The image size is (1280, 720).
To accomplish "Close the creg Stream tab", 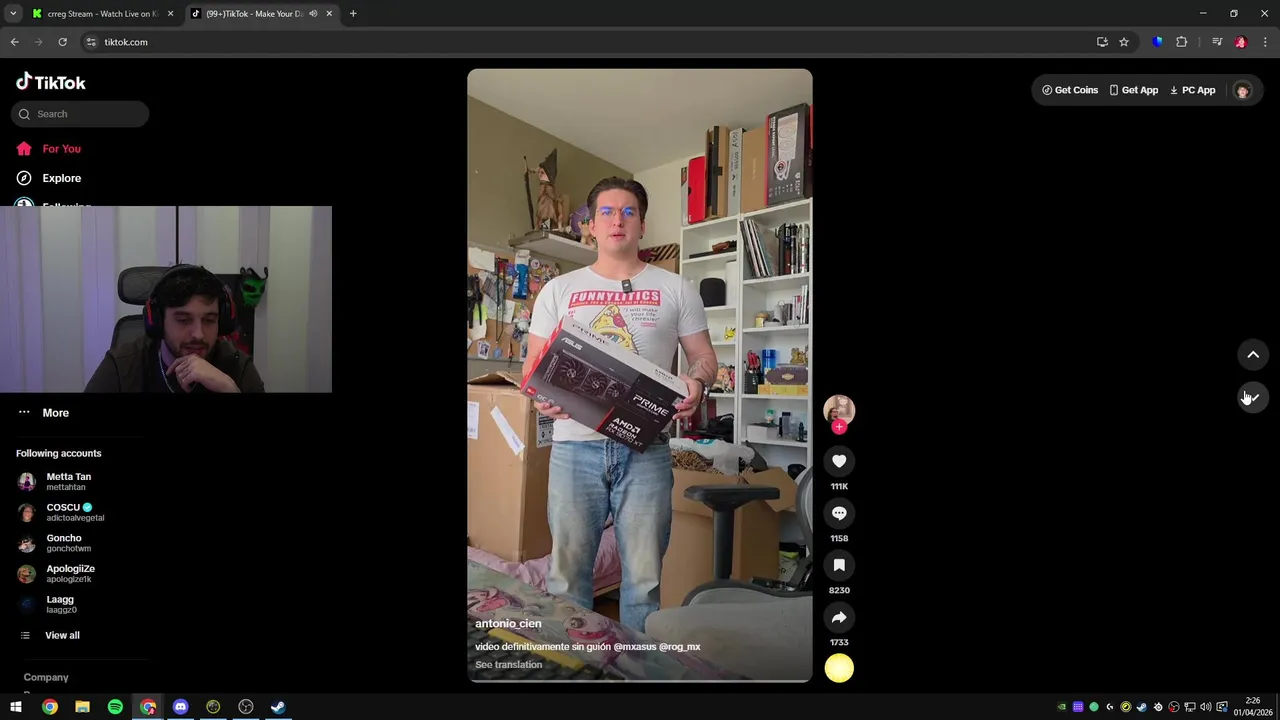I will 170,14.
